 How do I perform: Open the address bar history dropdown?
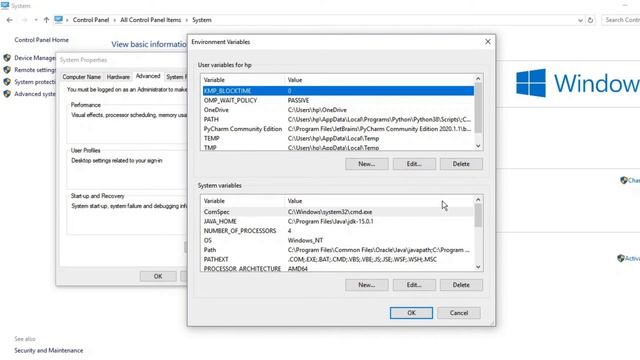[x=580, y=20]
